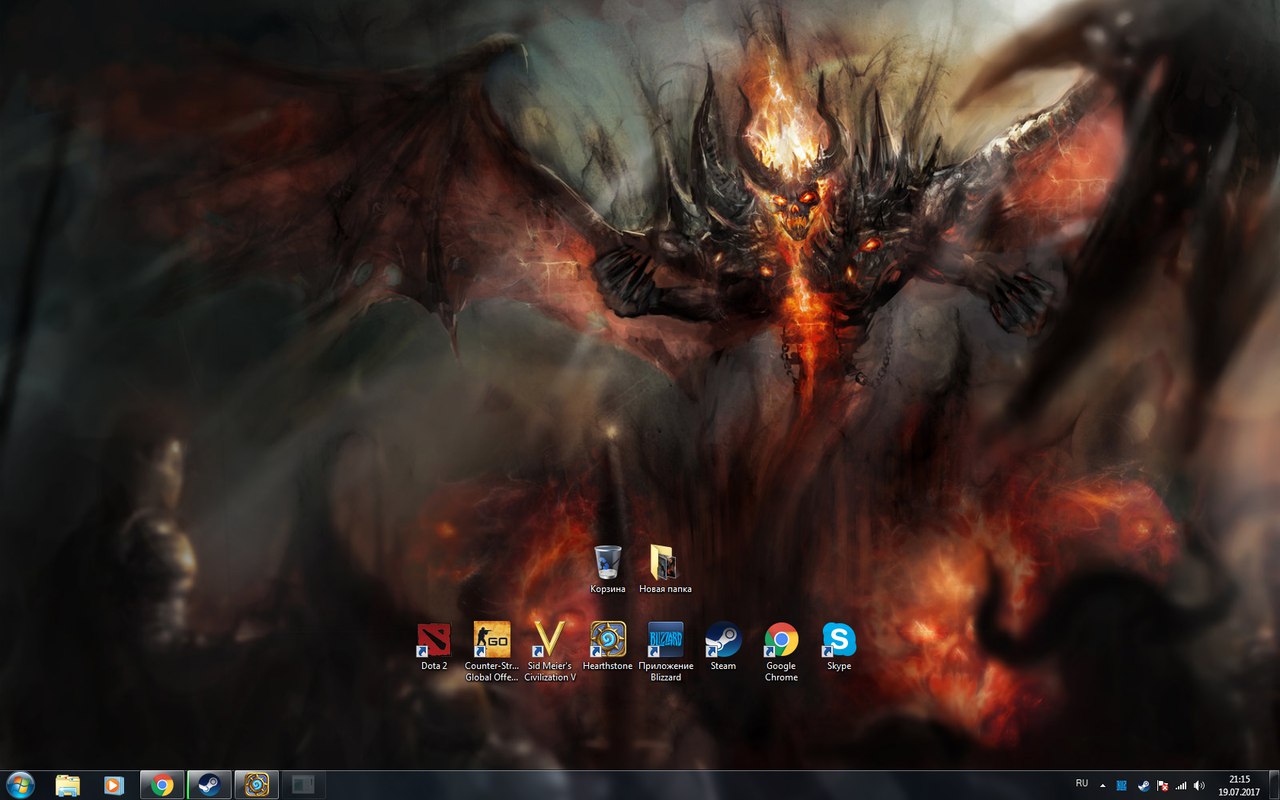Select the Hearthstone desktop icon
1280x800 pixels.
click(x=607, y=641)
